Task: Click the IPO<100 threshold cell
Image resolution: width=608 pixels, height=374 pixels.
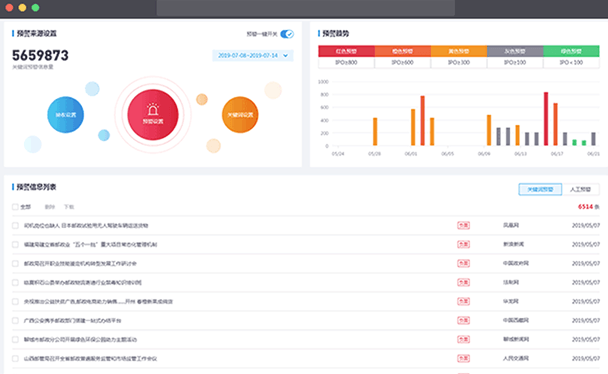Action: point(571,62)
